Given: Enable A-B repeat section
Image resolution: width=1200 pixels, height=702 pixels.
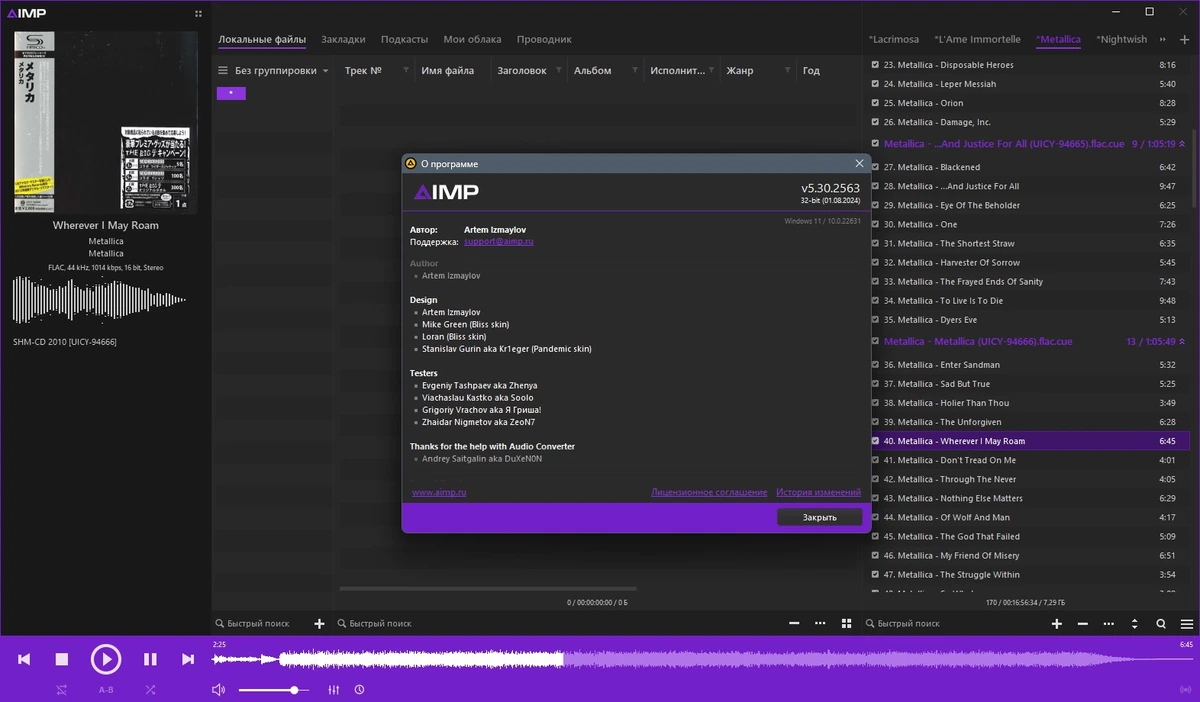Looking at the screenshot, I should point(106,690).
